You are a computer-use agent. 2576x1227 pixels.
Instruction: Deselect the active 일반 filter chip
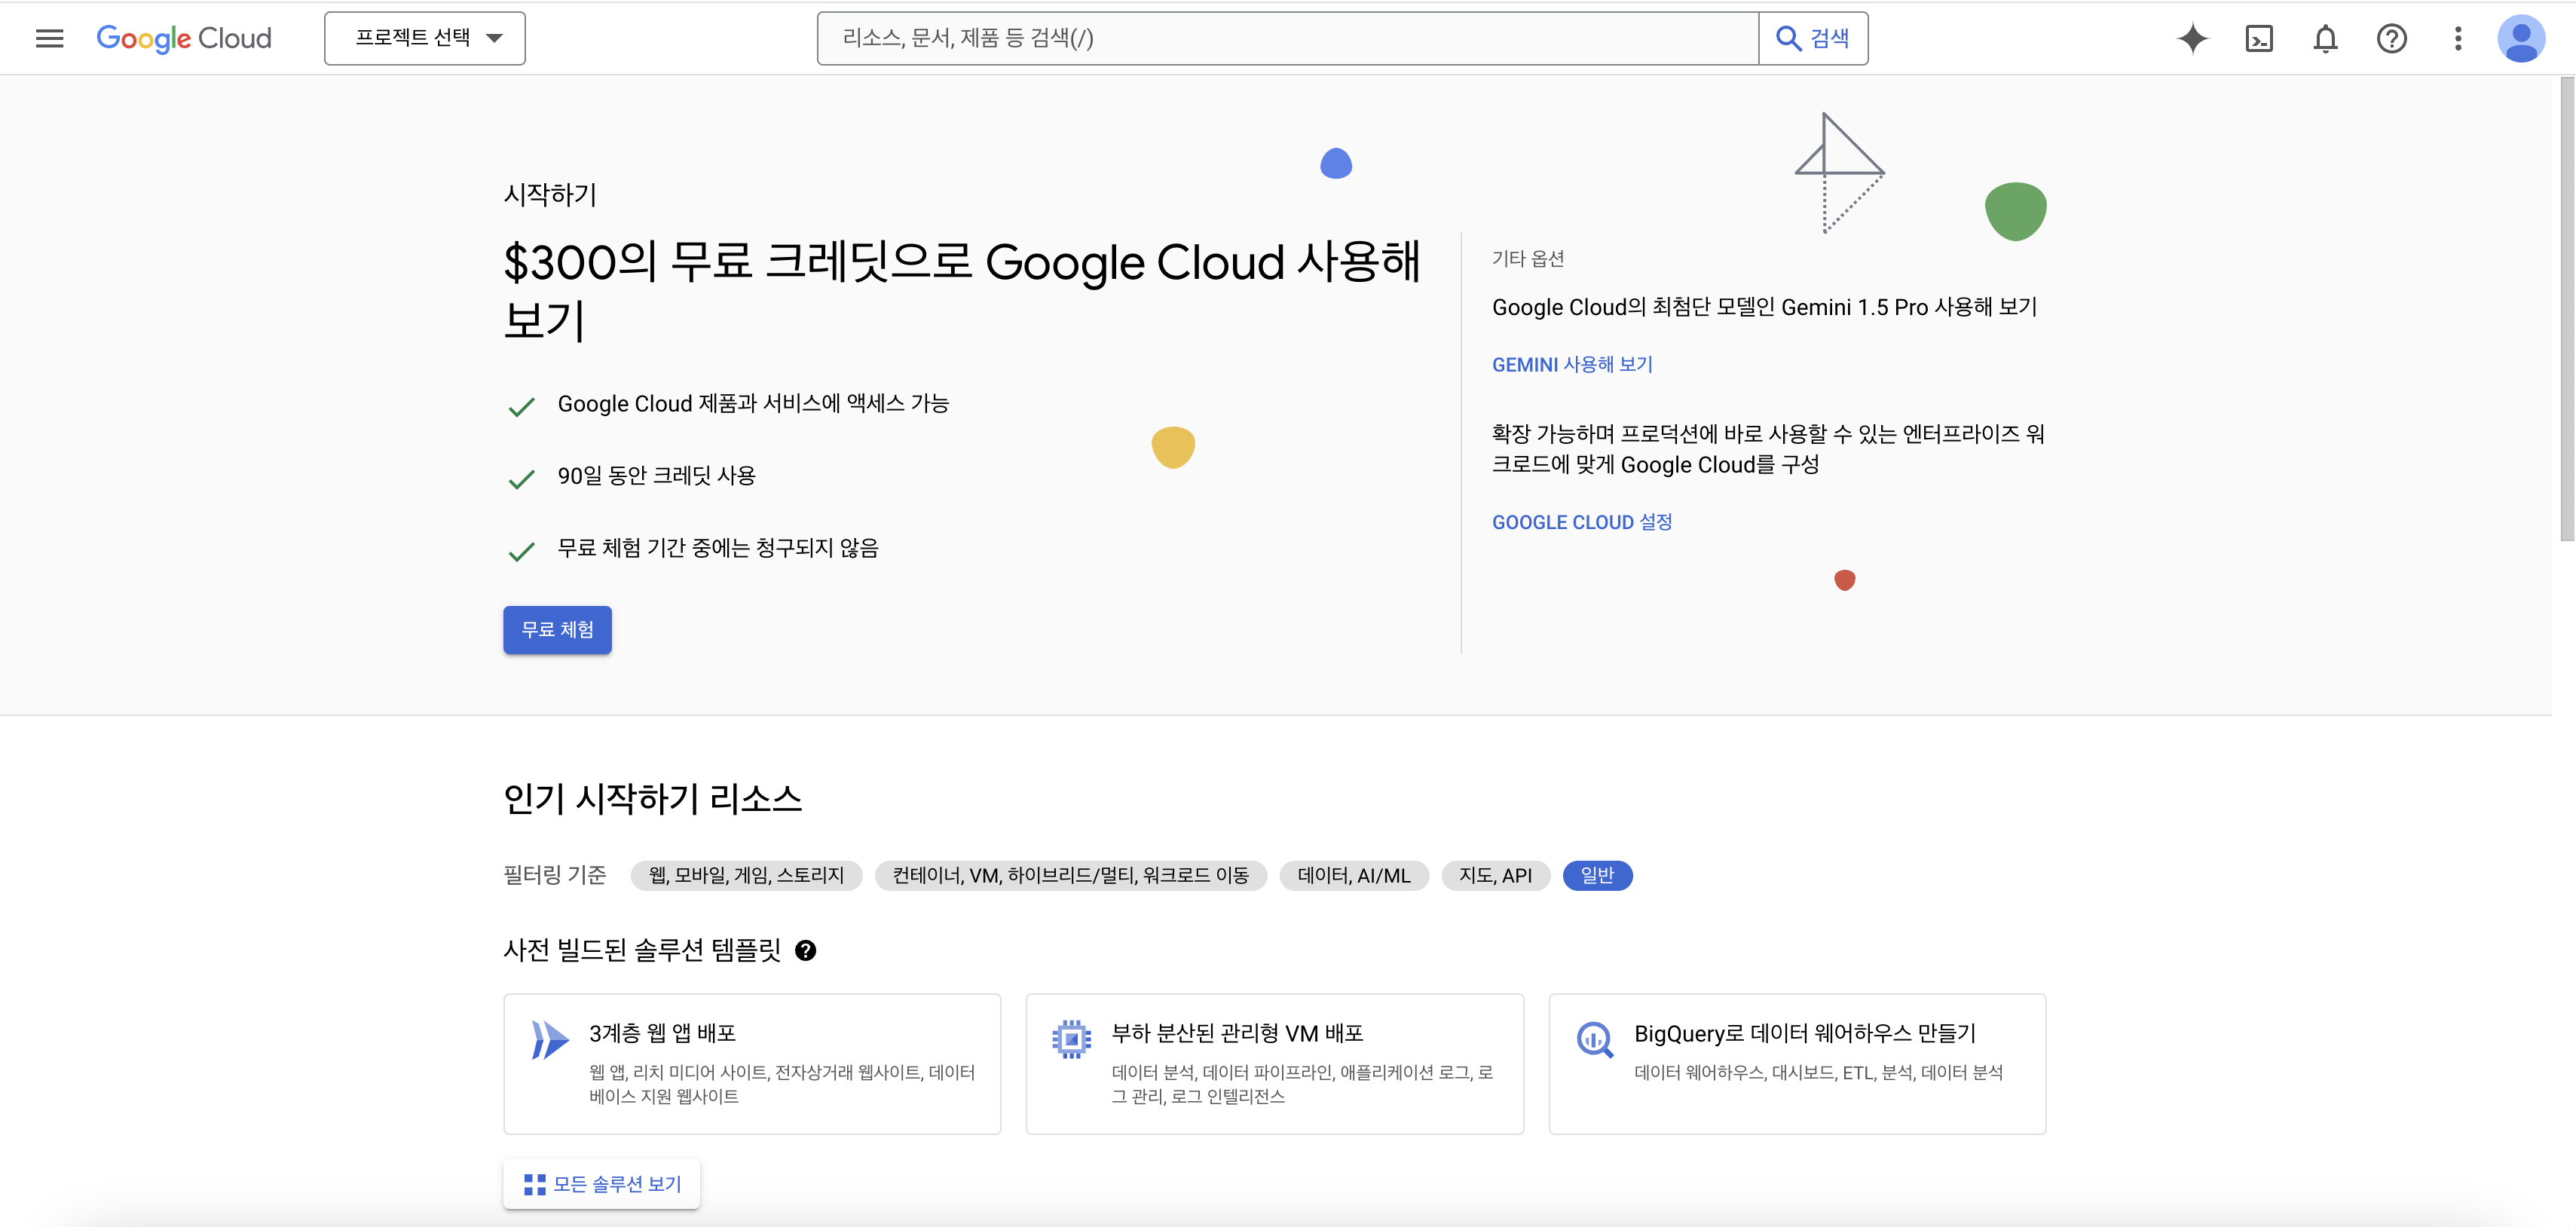point(1597,876)
